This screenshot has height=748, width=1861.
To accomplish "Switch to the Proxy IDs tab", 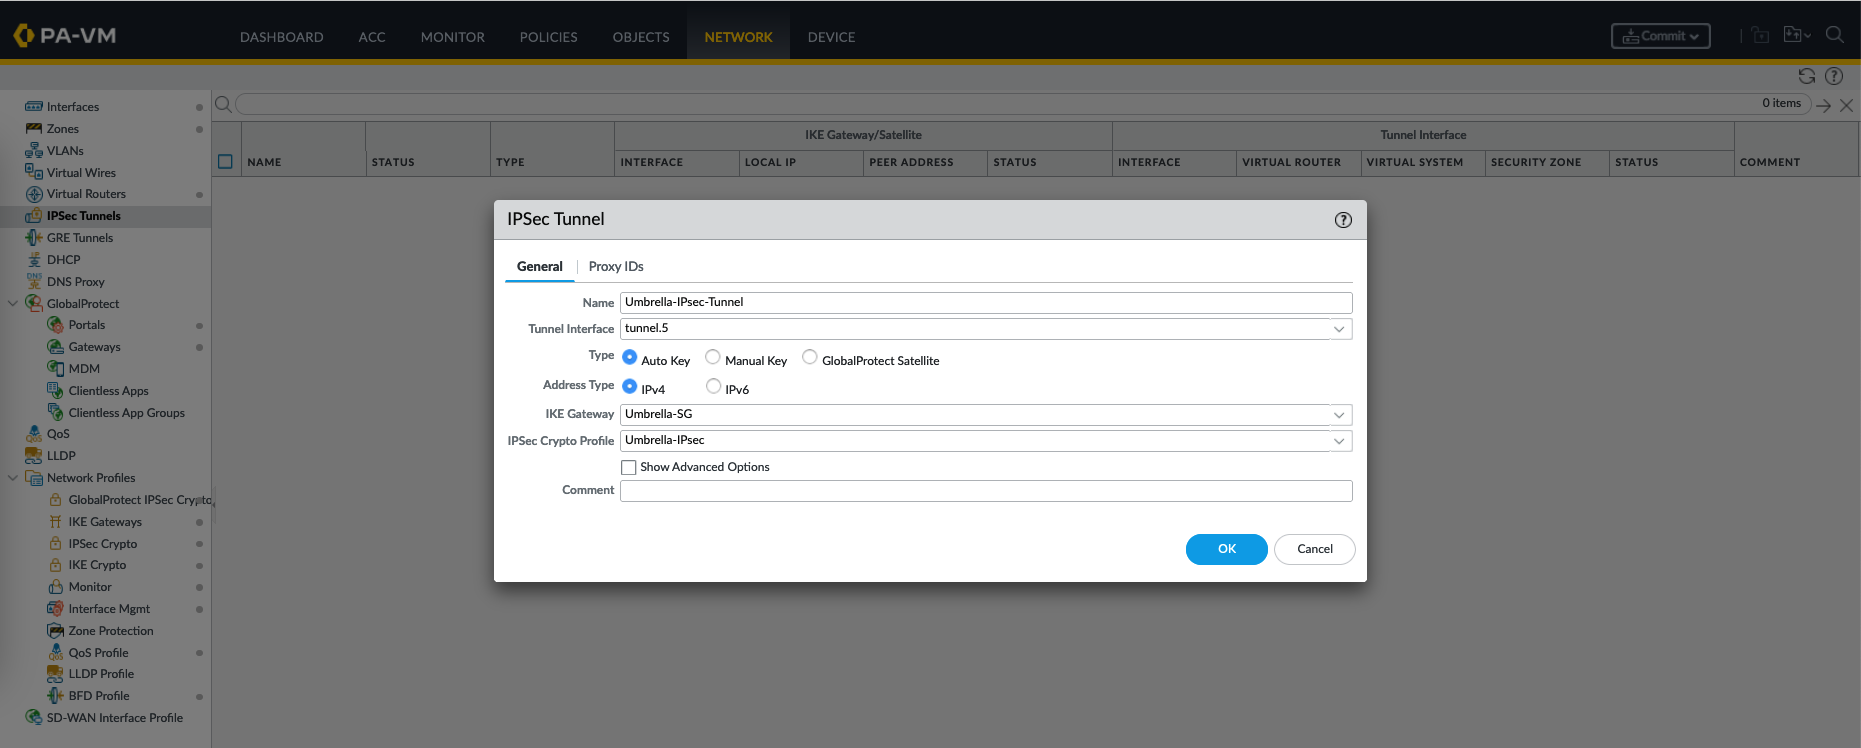I will coord(615,267).
